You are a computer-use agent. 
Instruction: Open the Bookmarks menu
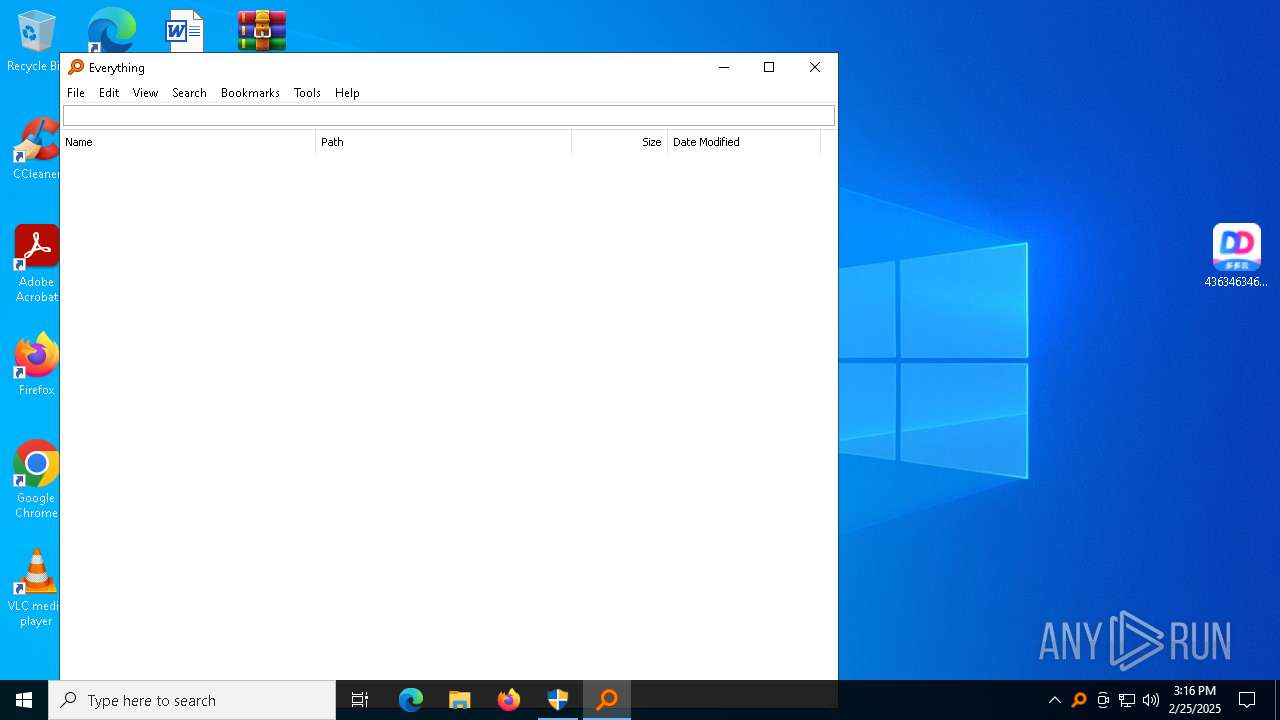pyautogui.click(x=250, y=93)
